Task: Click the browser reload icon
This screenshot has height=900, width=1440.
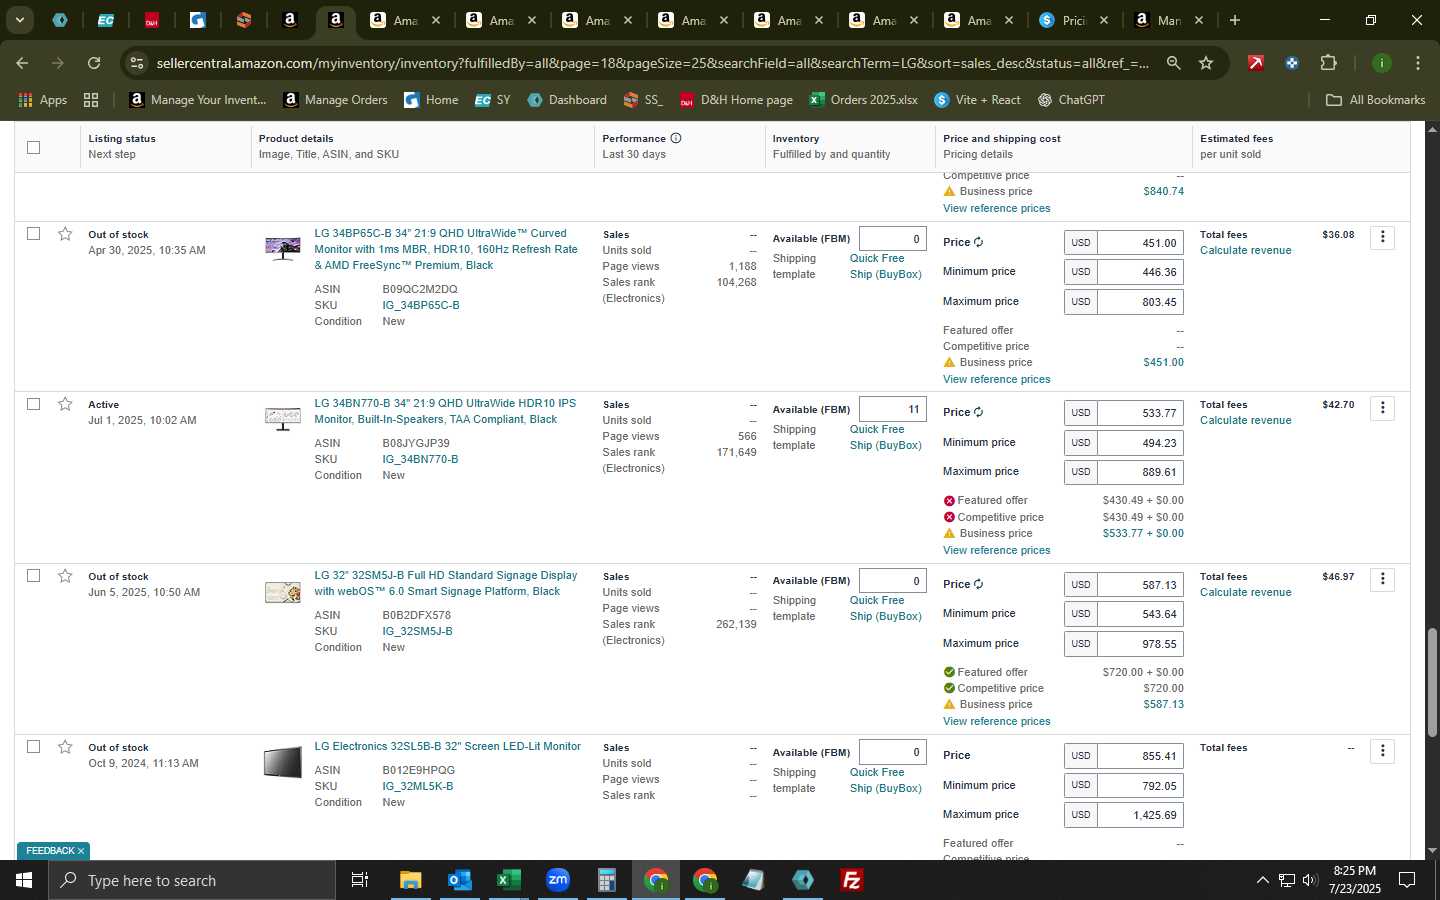Action: click(94, 63)
